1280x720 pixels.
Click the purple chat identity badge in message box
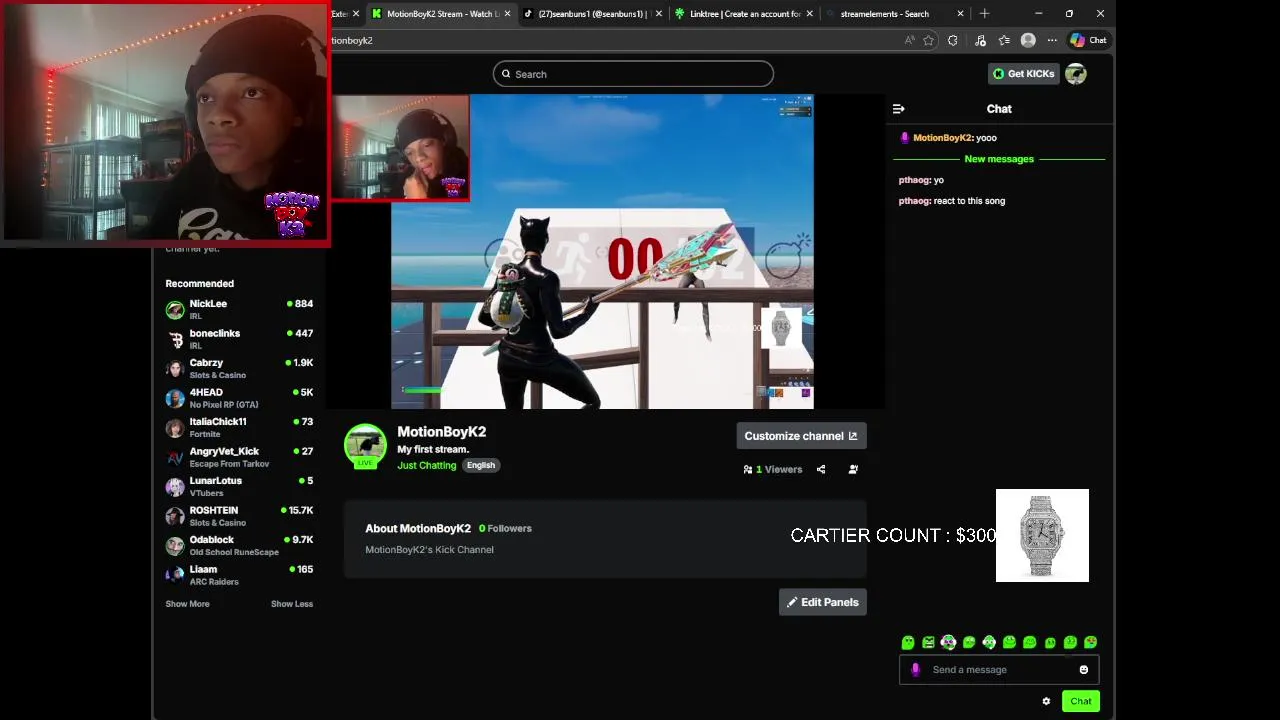click(x=915, y=670)
